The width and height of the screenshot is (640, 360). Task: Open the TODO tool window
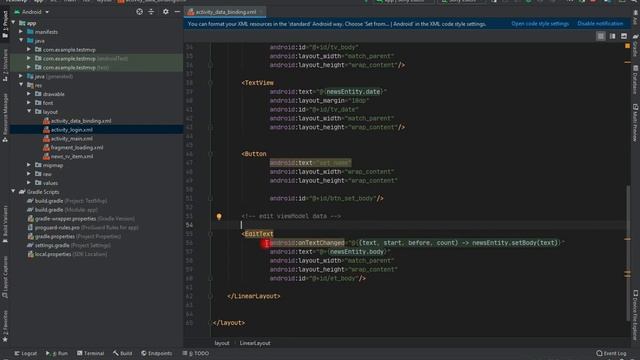click(196, 353)
